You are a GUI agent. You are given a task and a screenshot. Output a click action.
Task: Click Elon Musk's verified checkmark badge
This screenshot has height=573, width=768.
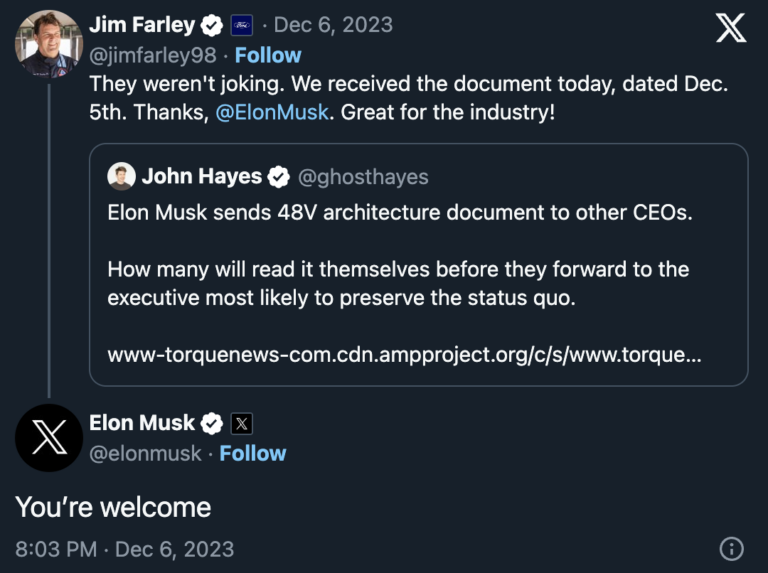point(211,422)
